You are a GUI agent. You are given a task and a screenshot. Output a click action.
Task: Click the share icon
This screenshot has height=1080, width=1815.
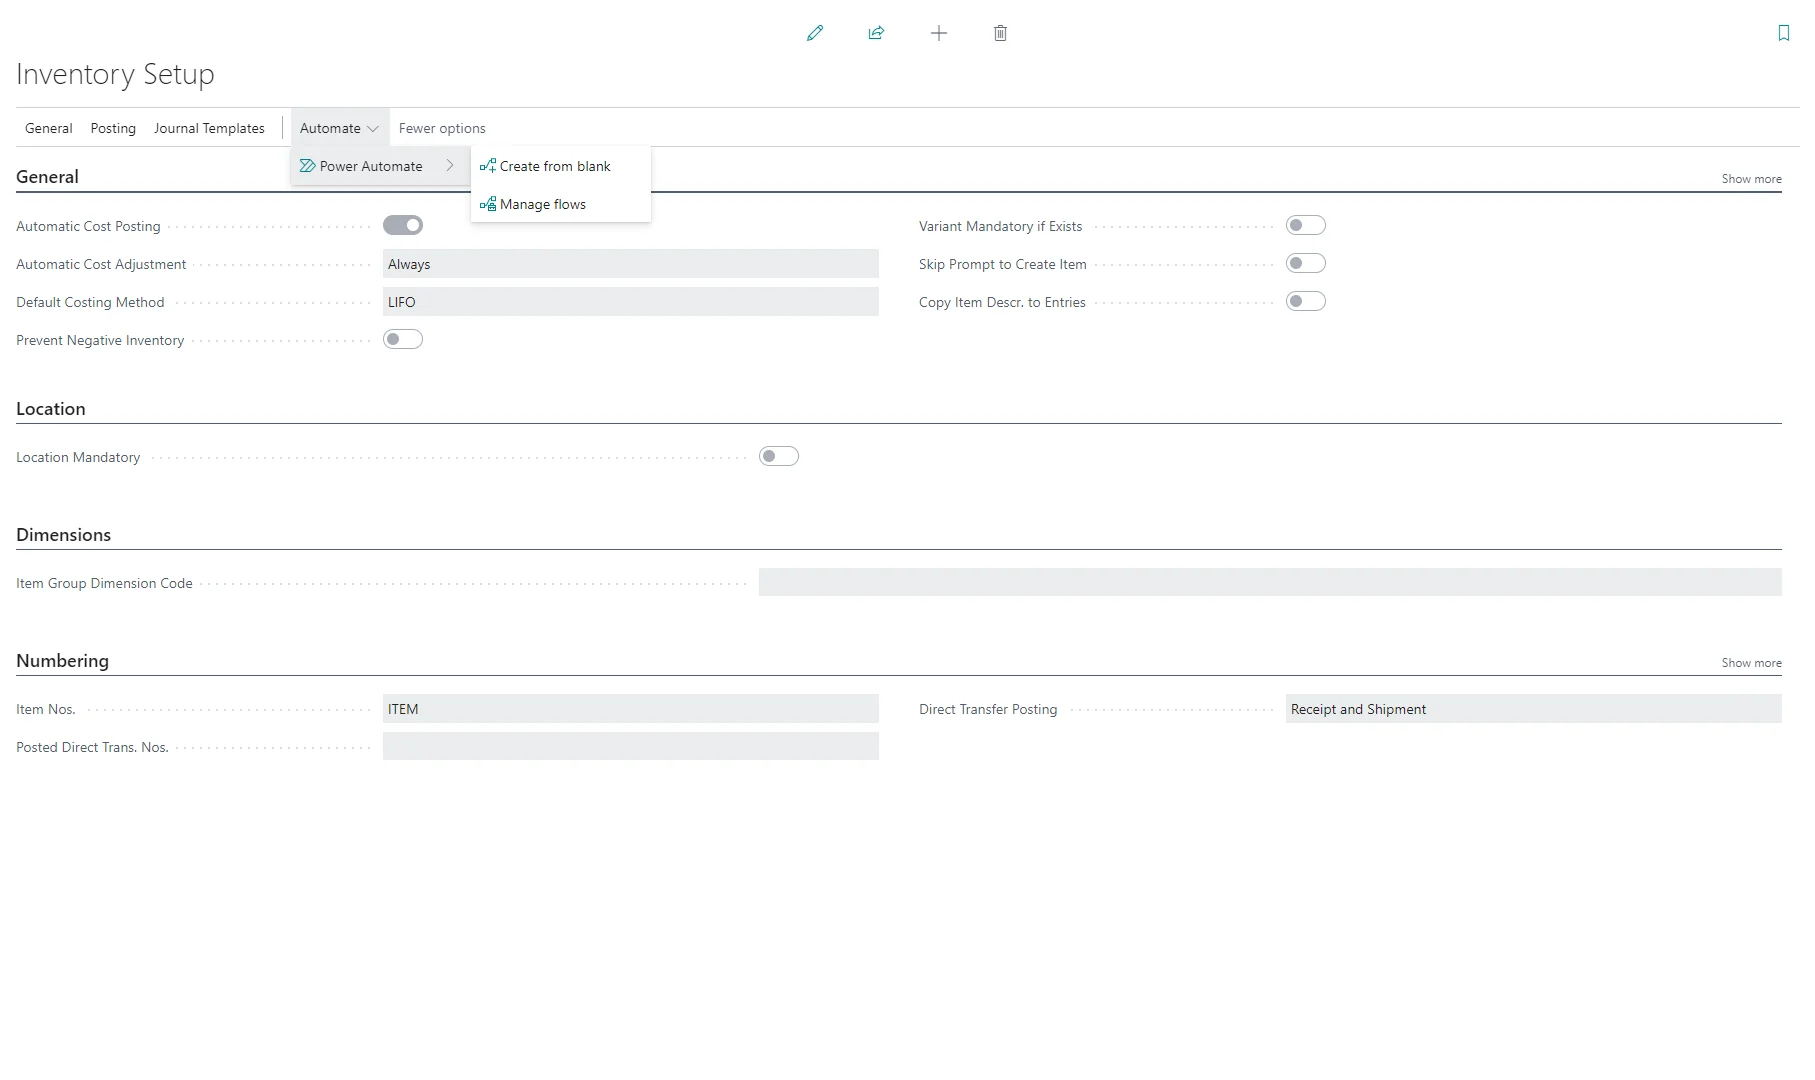click(876, 33)
